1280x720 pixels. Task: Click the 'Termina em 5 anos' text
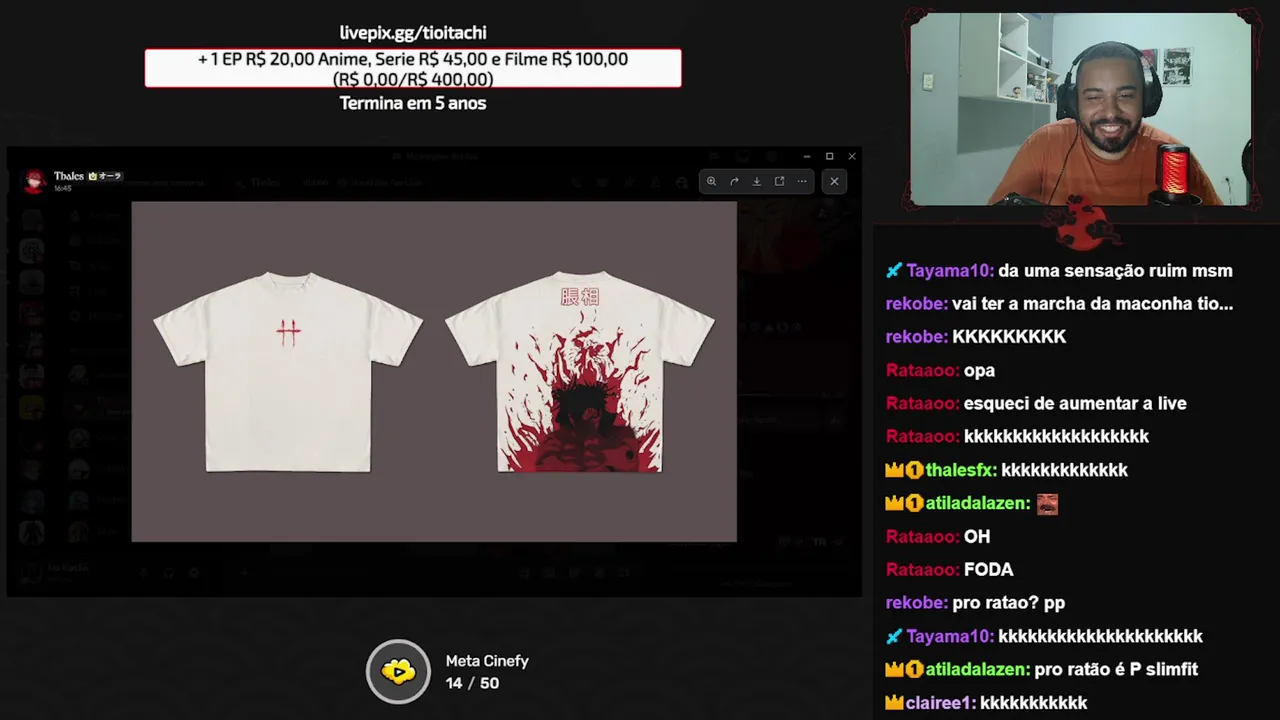click(x=413, y=103)
